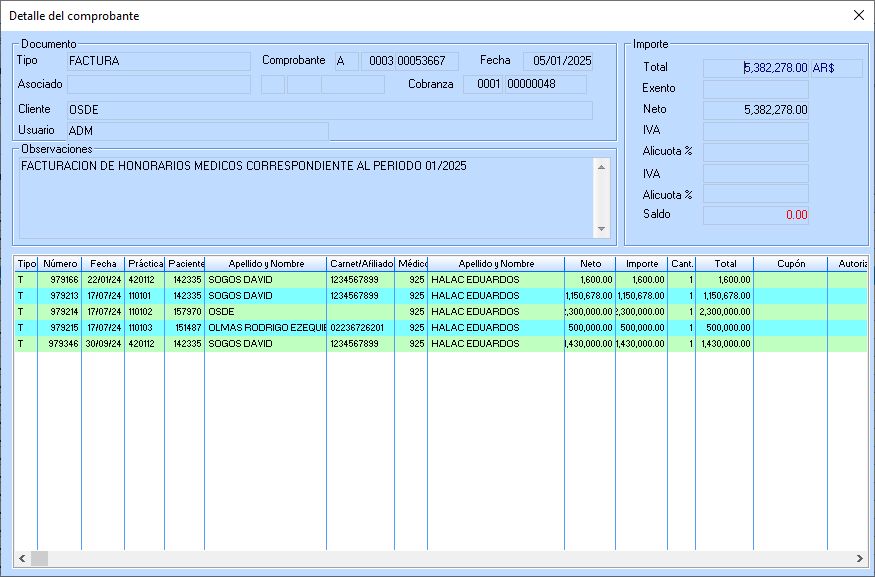Click the Observaciones scroll up arrow

tap(601, 167)
